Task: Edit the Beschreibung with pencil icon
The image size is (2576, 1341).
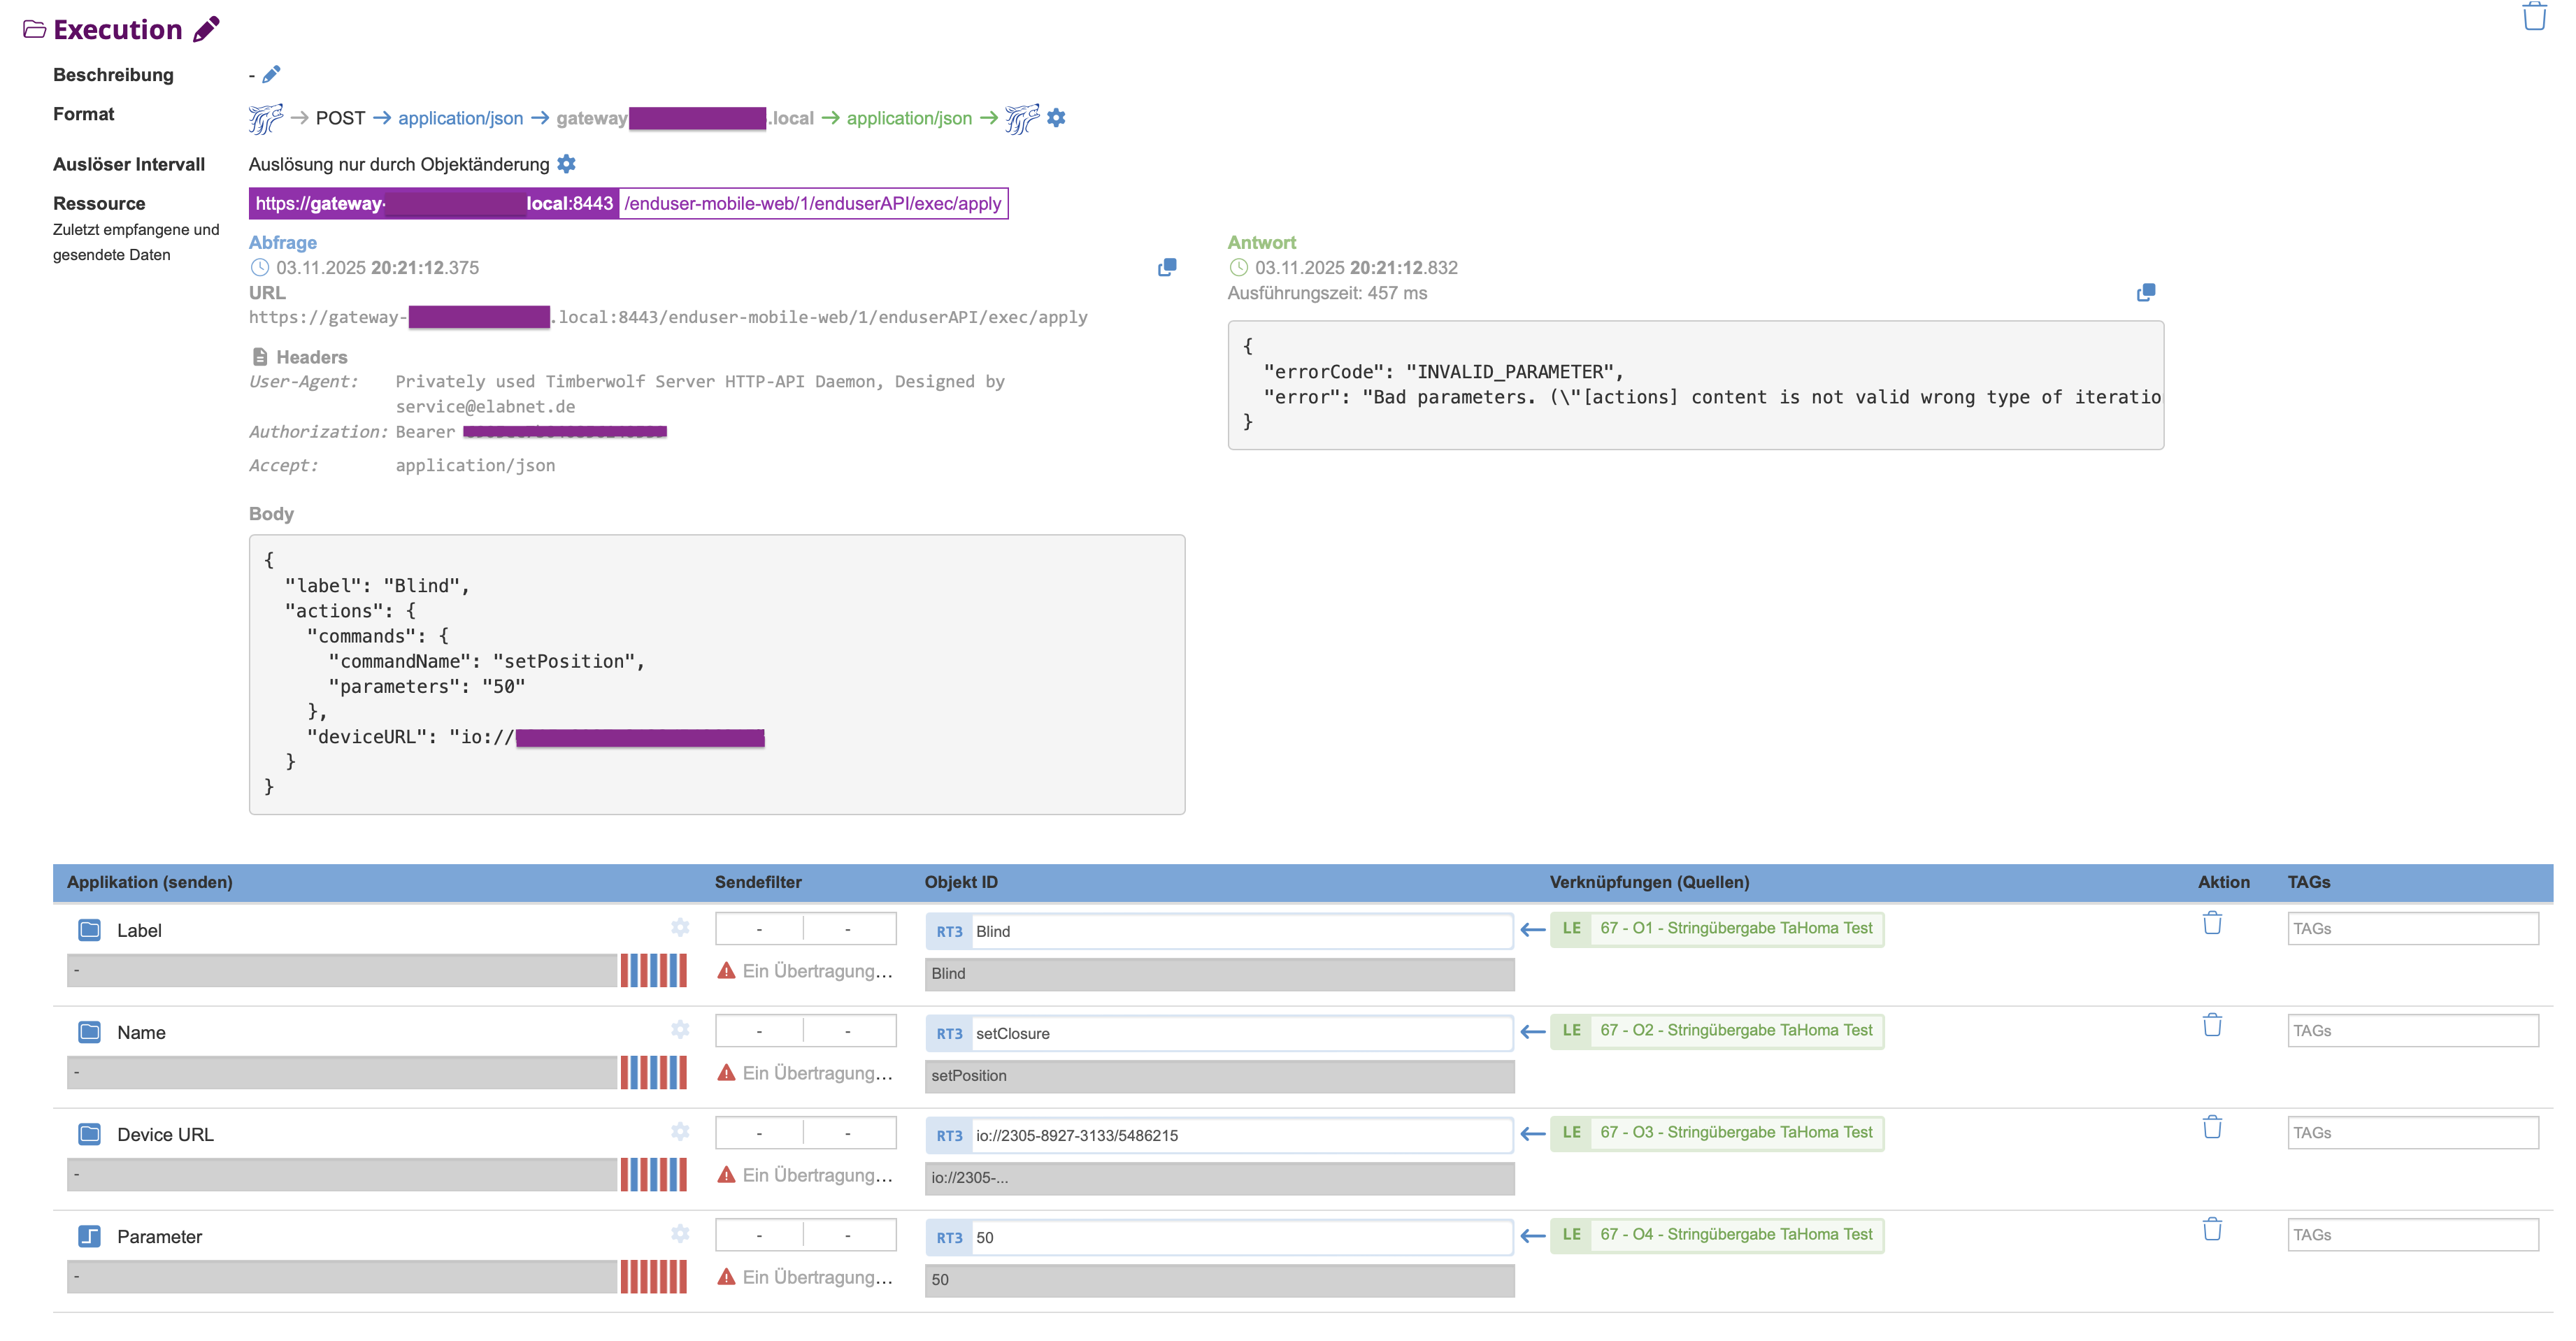Action: [271, 74]
